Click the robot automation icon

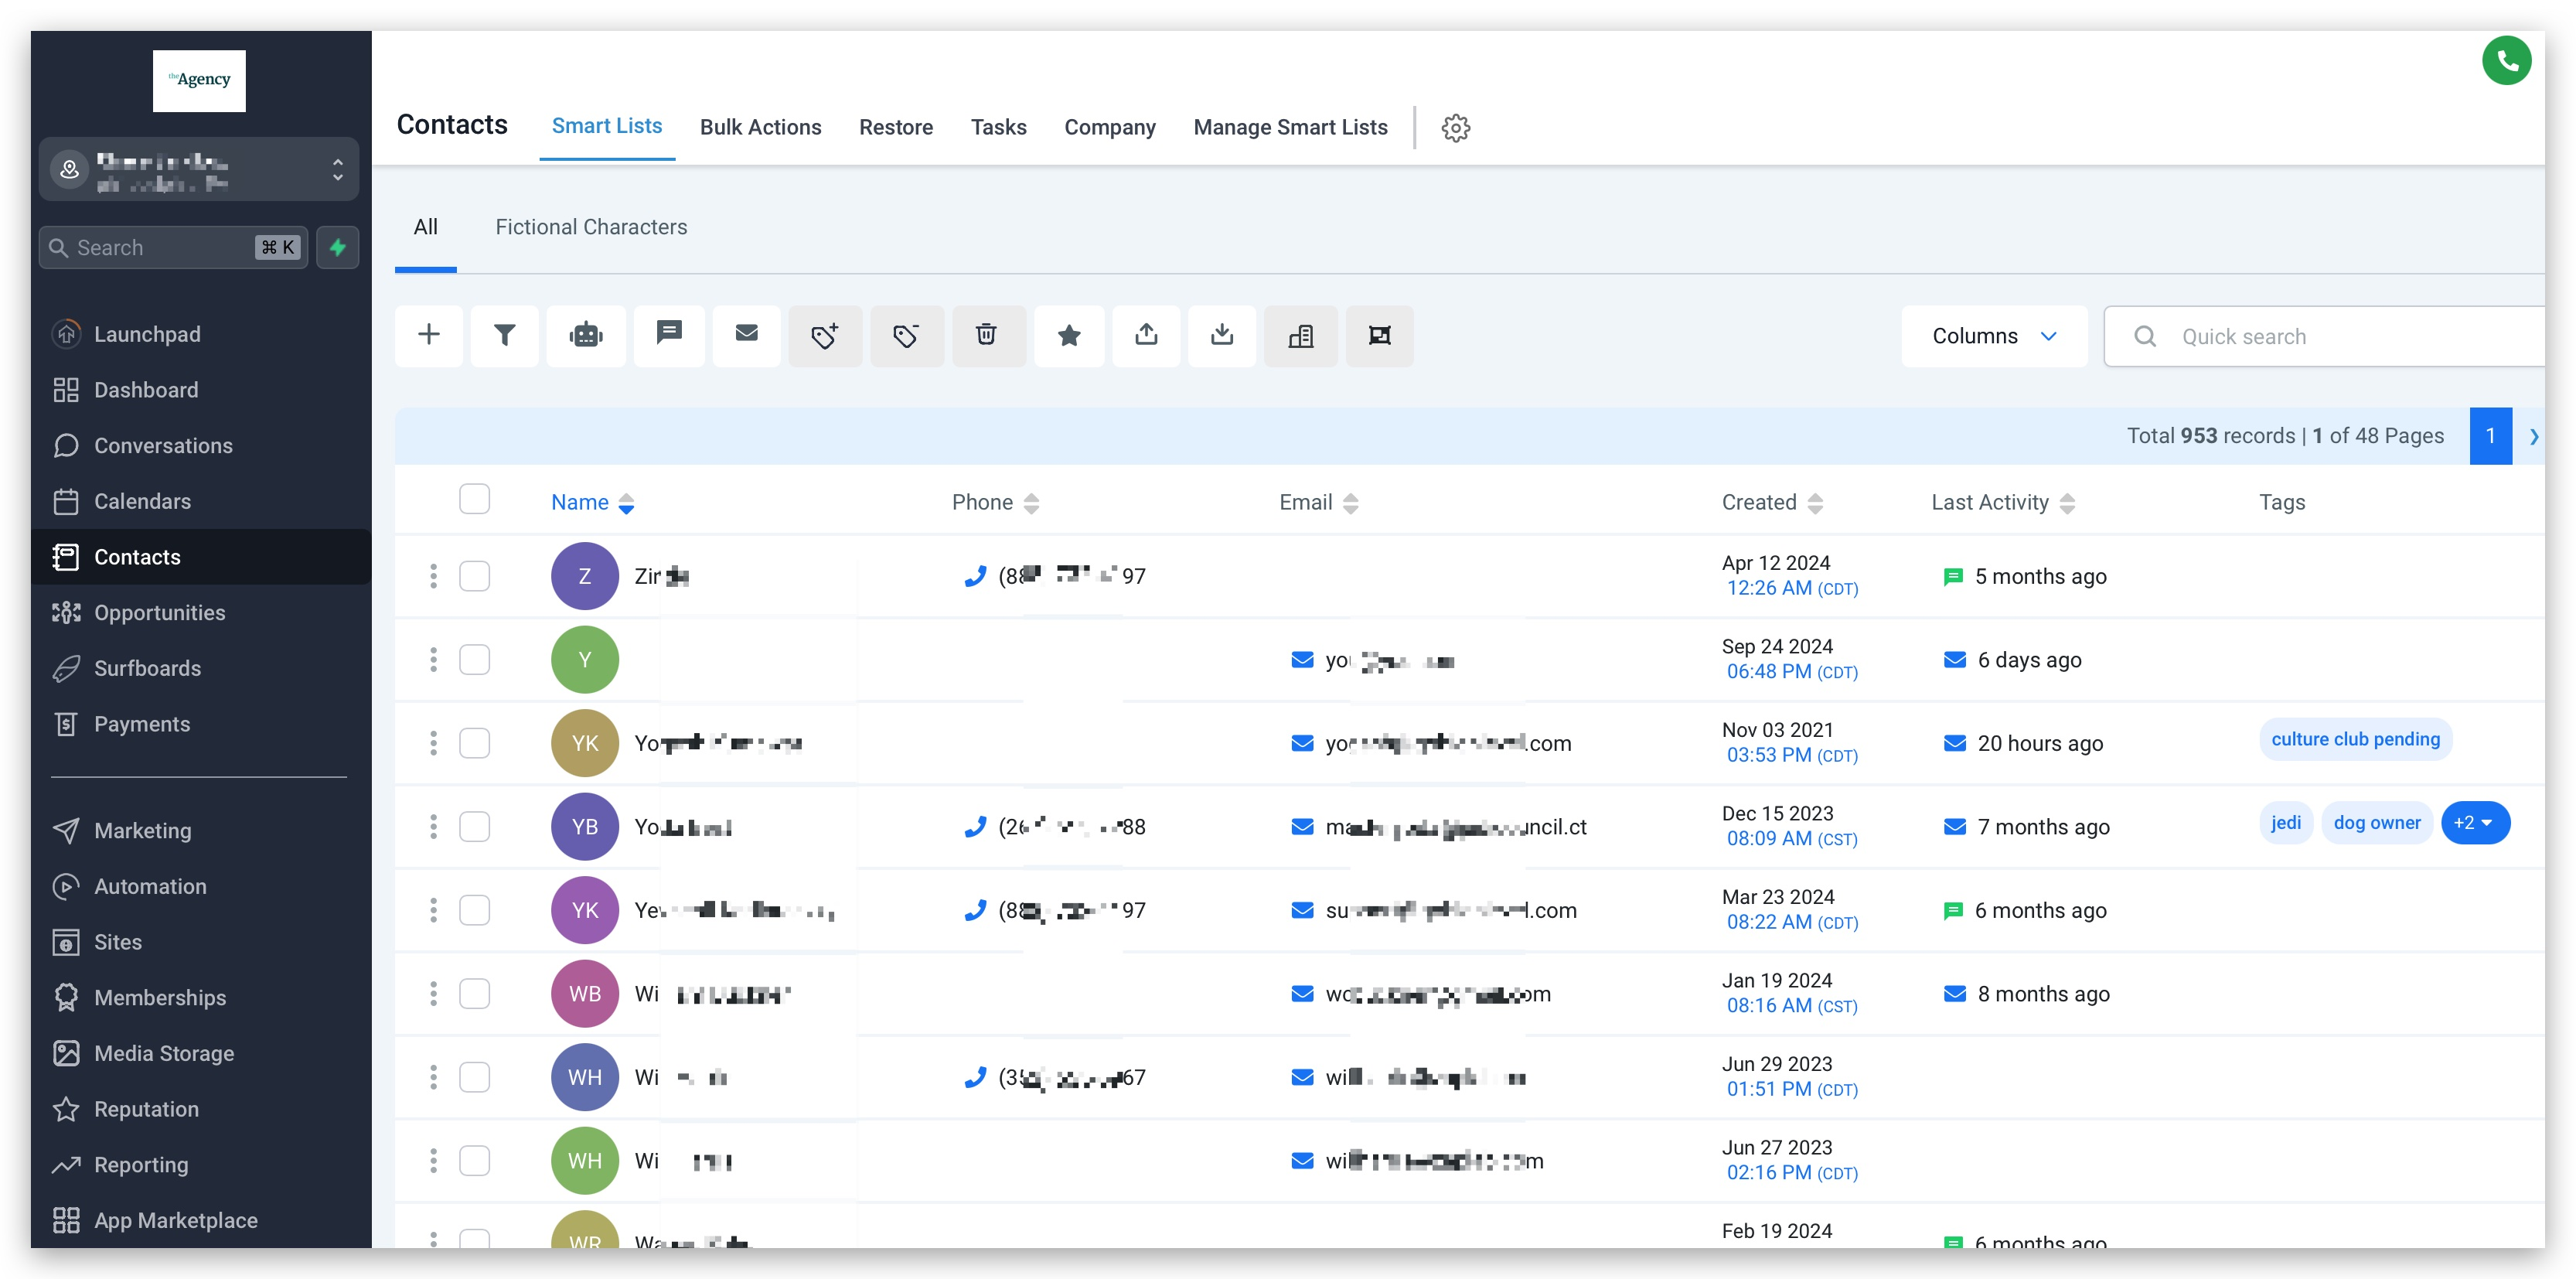click(x=586, y=335)
